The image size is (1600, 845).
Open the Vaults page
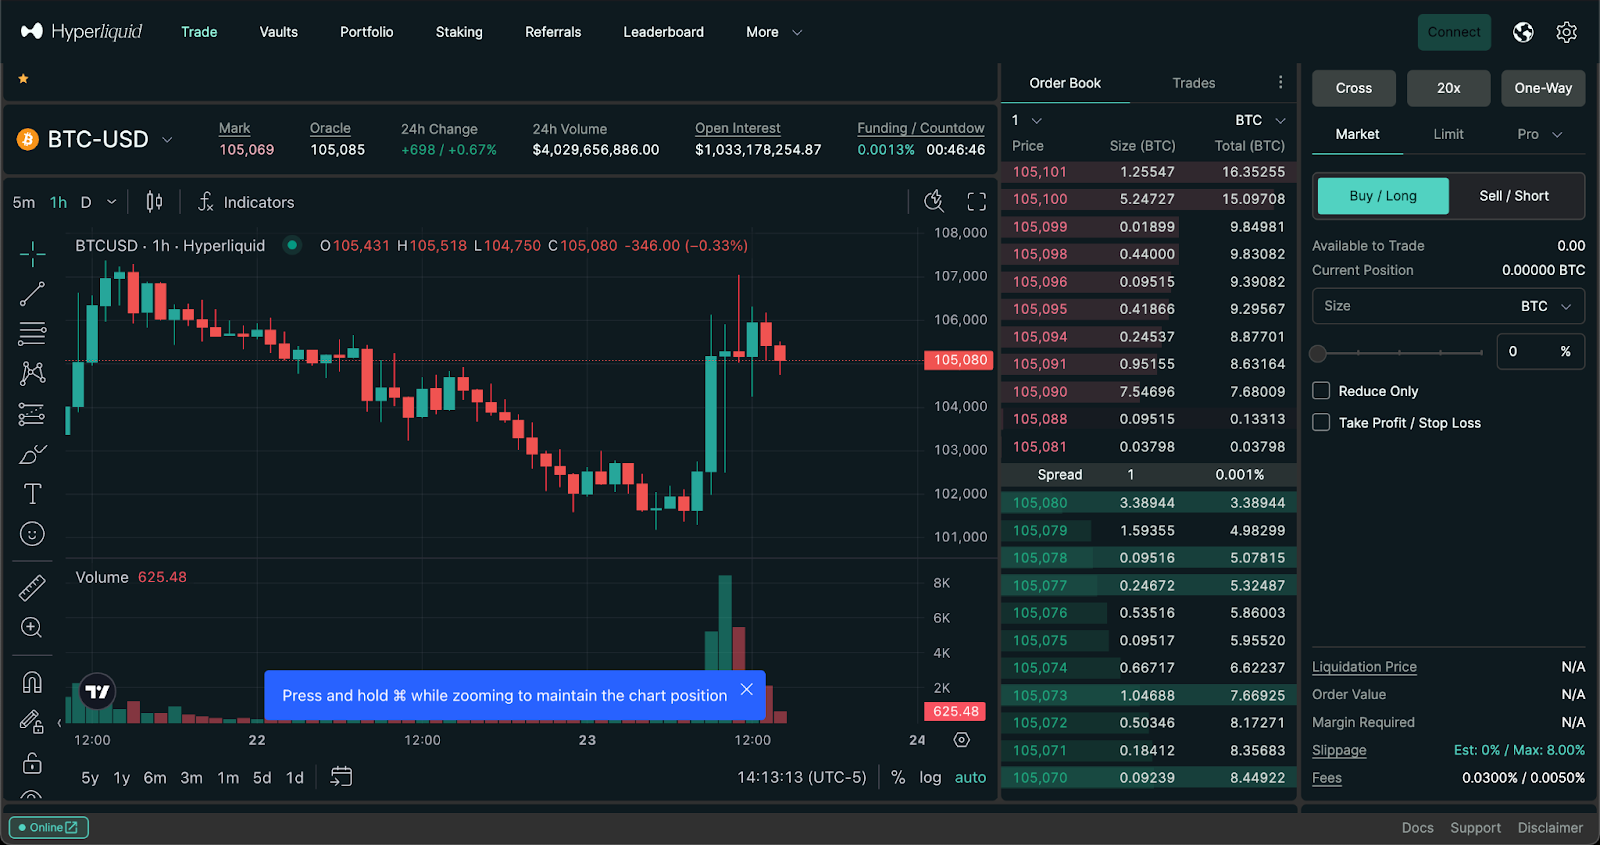(279, 32)
